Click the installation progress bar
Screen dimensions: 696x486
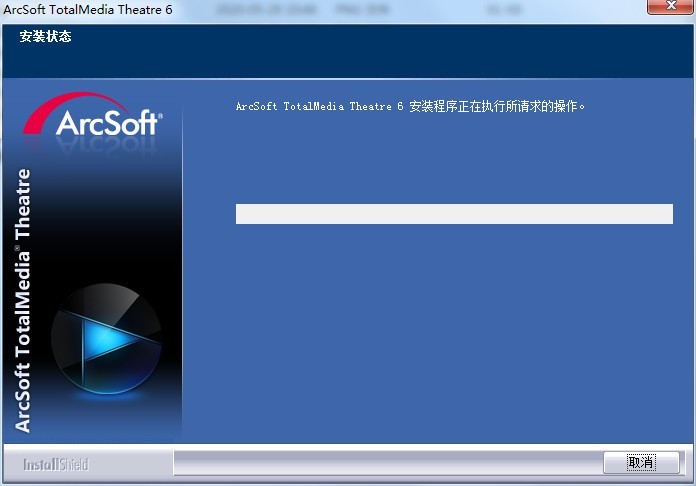coord(454,214)
